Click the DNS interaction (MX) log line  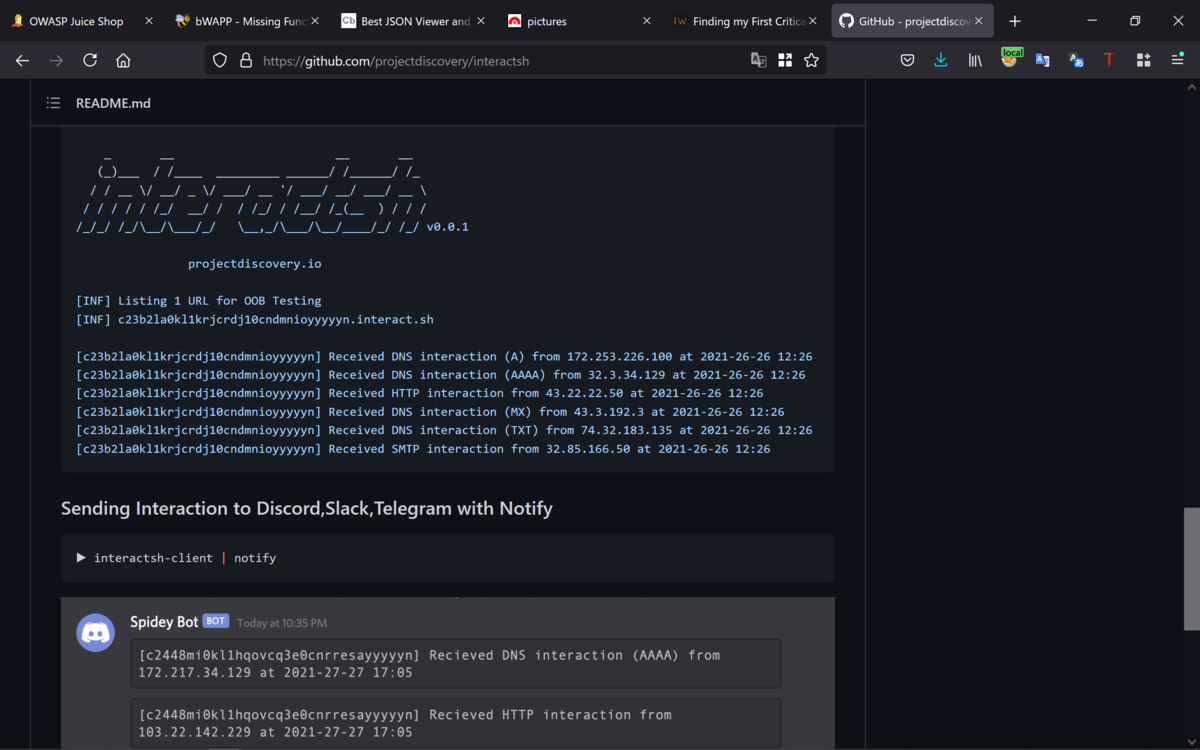pos(430,412)
